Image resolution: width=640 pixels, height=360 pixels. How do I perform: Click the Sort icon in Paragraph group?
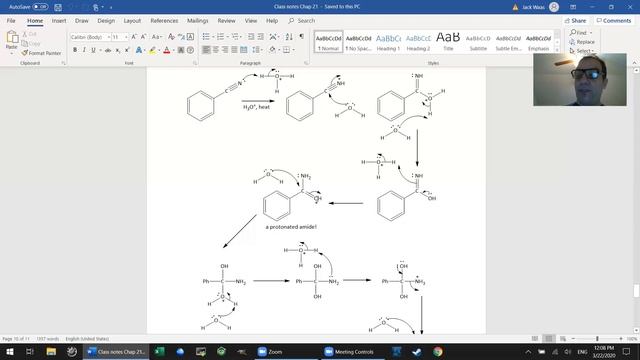pyautogui.click(x=289, y=37)
